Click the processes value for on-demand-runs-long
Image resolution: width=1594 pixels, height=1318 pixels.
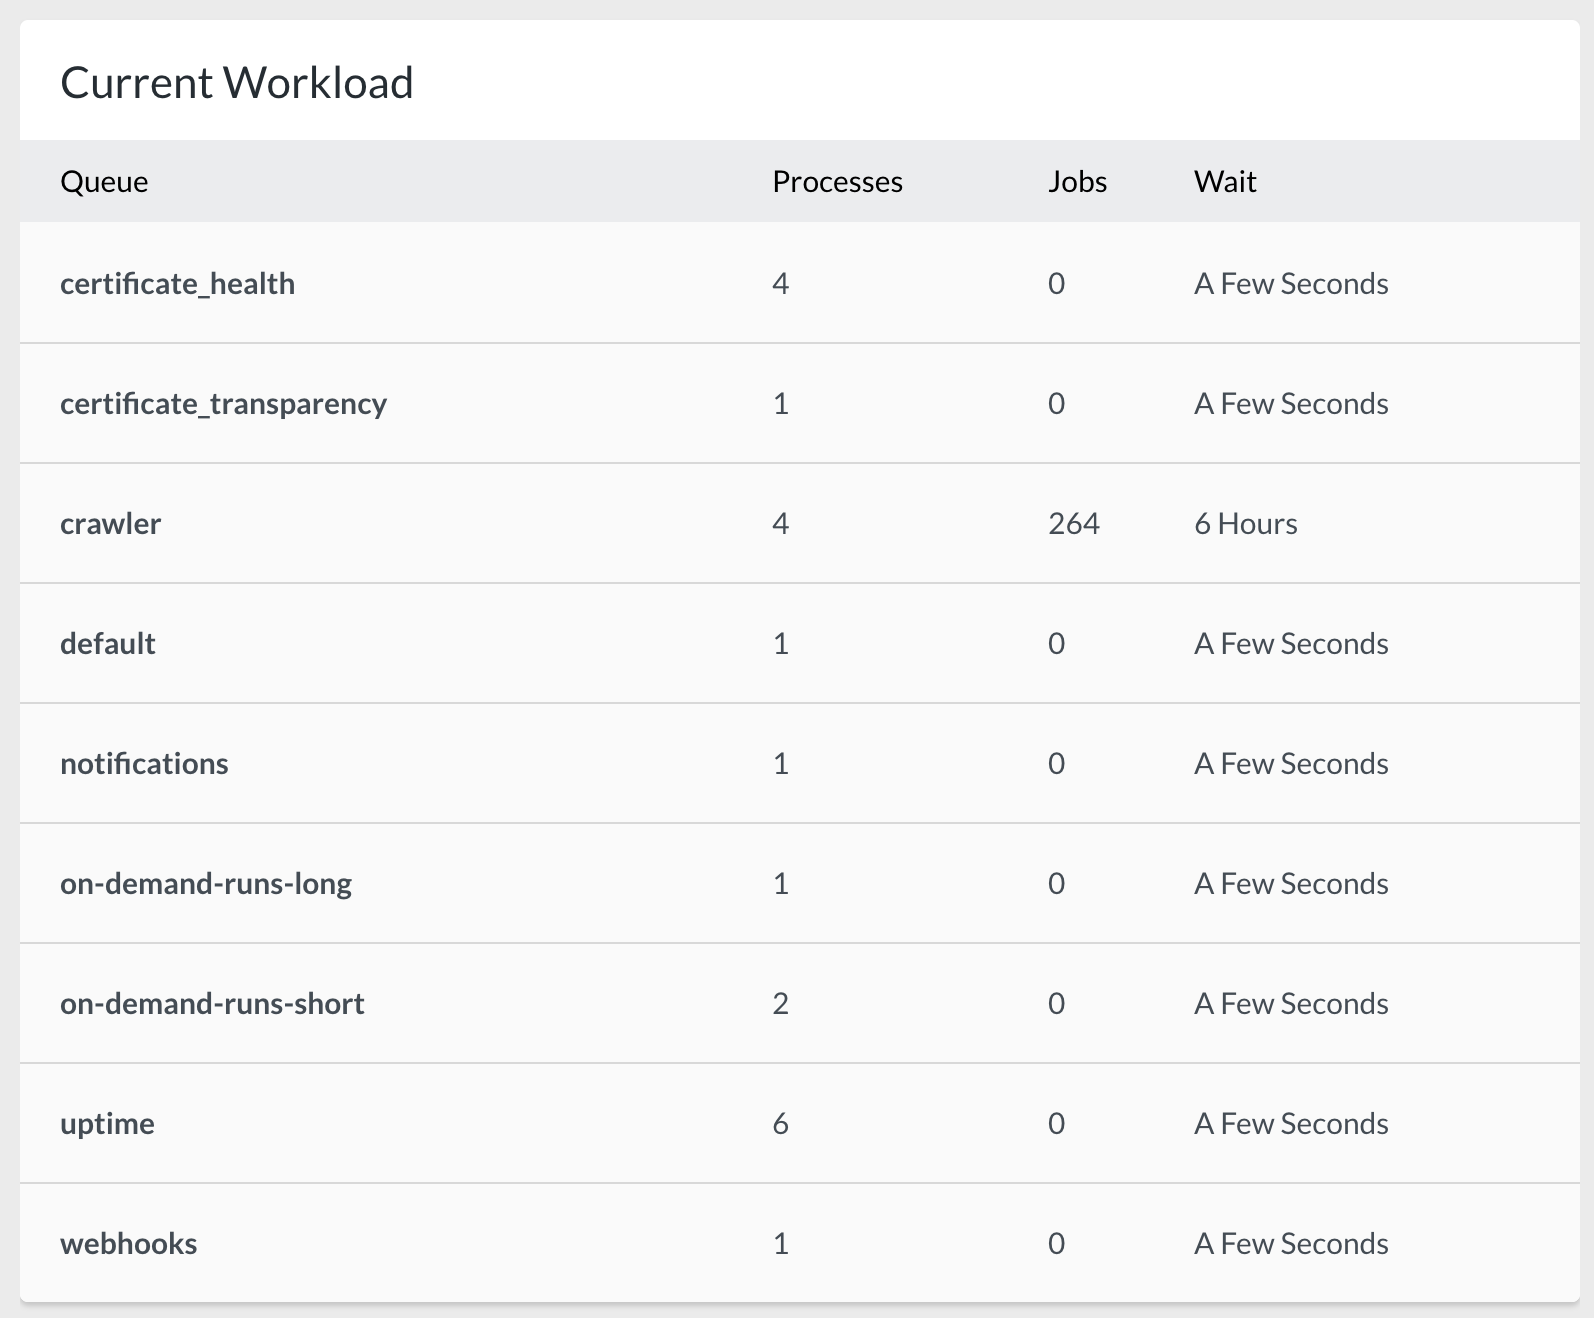(x=781, y=884)
